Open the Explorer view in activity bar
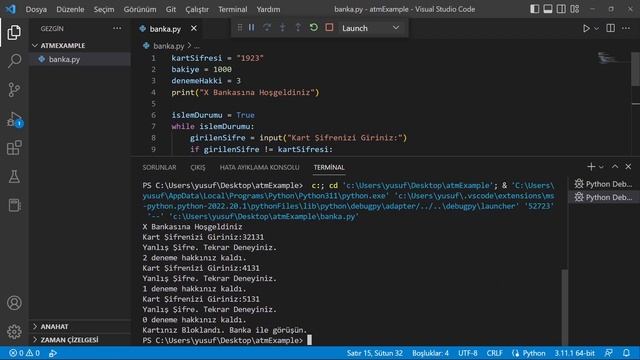Viewport: 640px width, 360px height. pyautogui.click(x=14, y=32)
